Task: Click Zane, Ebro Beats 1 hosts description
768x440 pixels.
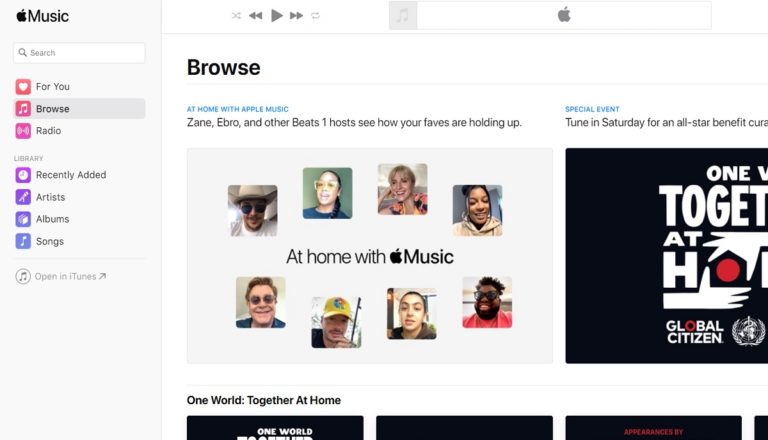Action: point(354,122)
